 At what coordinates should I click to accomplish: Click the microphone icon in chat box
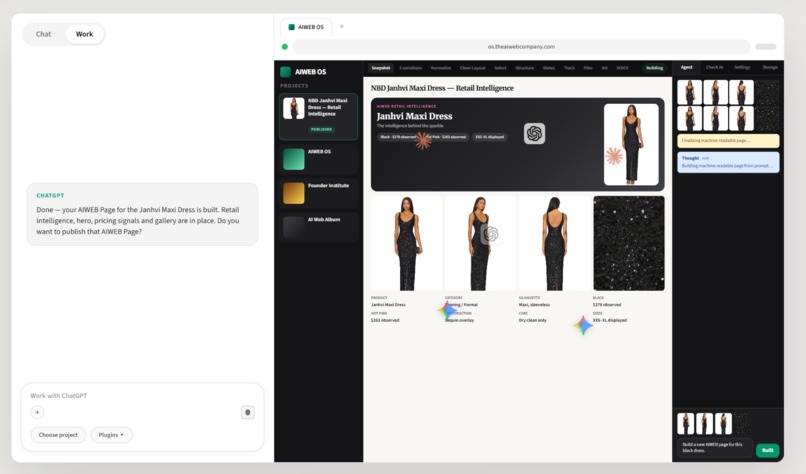248,412
